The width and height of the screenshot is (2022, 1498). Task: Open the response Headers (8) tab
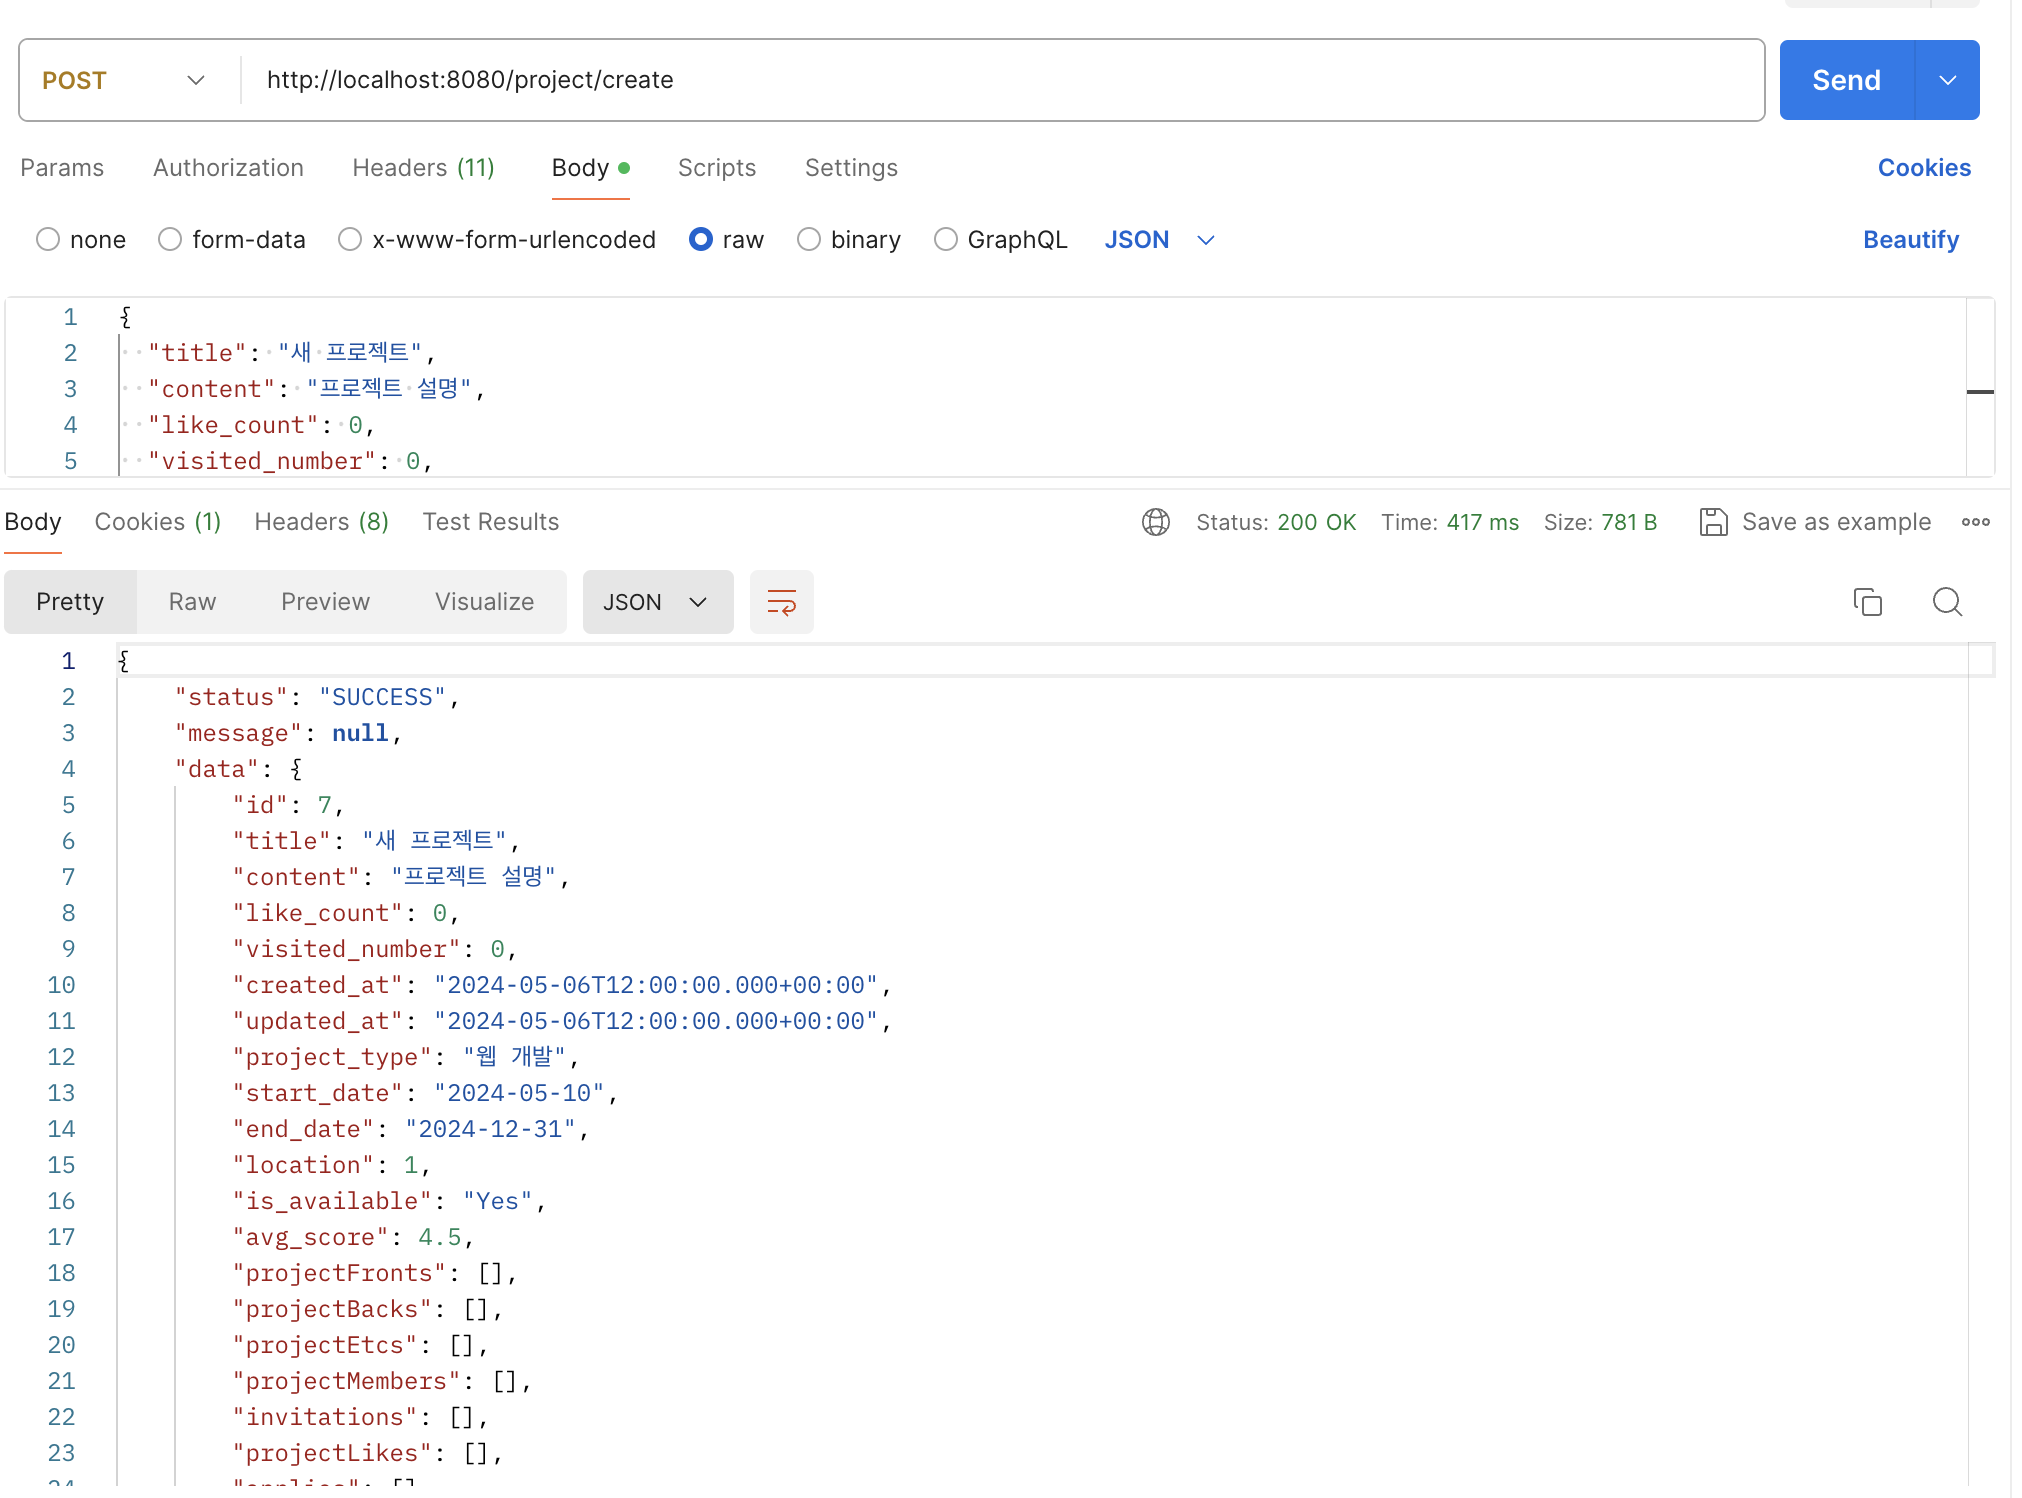point(322,522)
